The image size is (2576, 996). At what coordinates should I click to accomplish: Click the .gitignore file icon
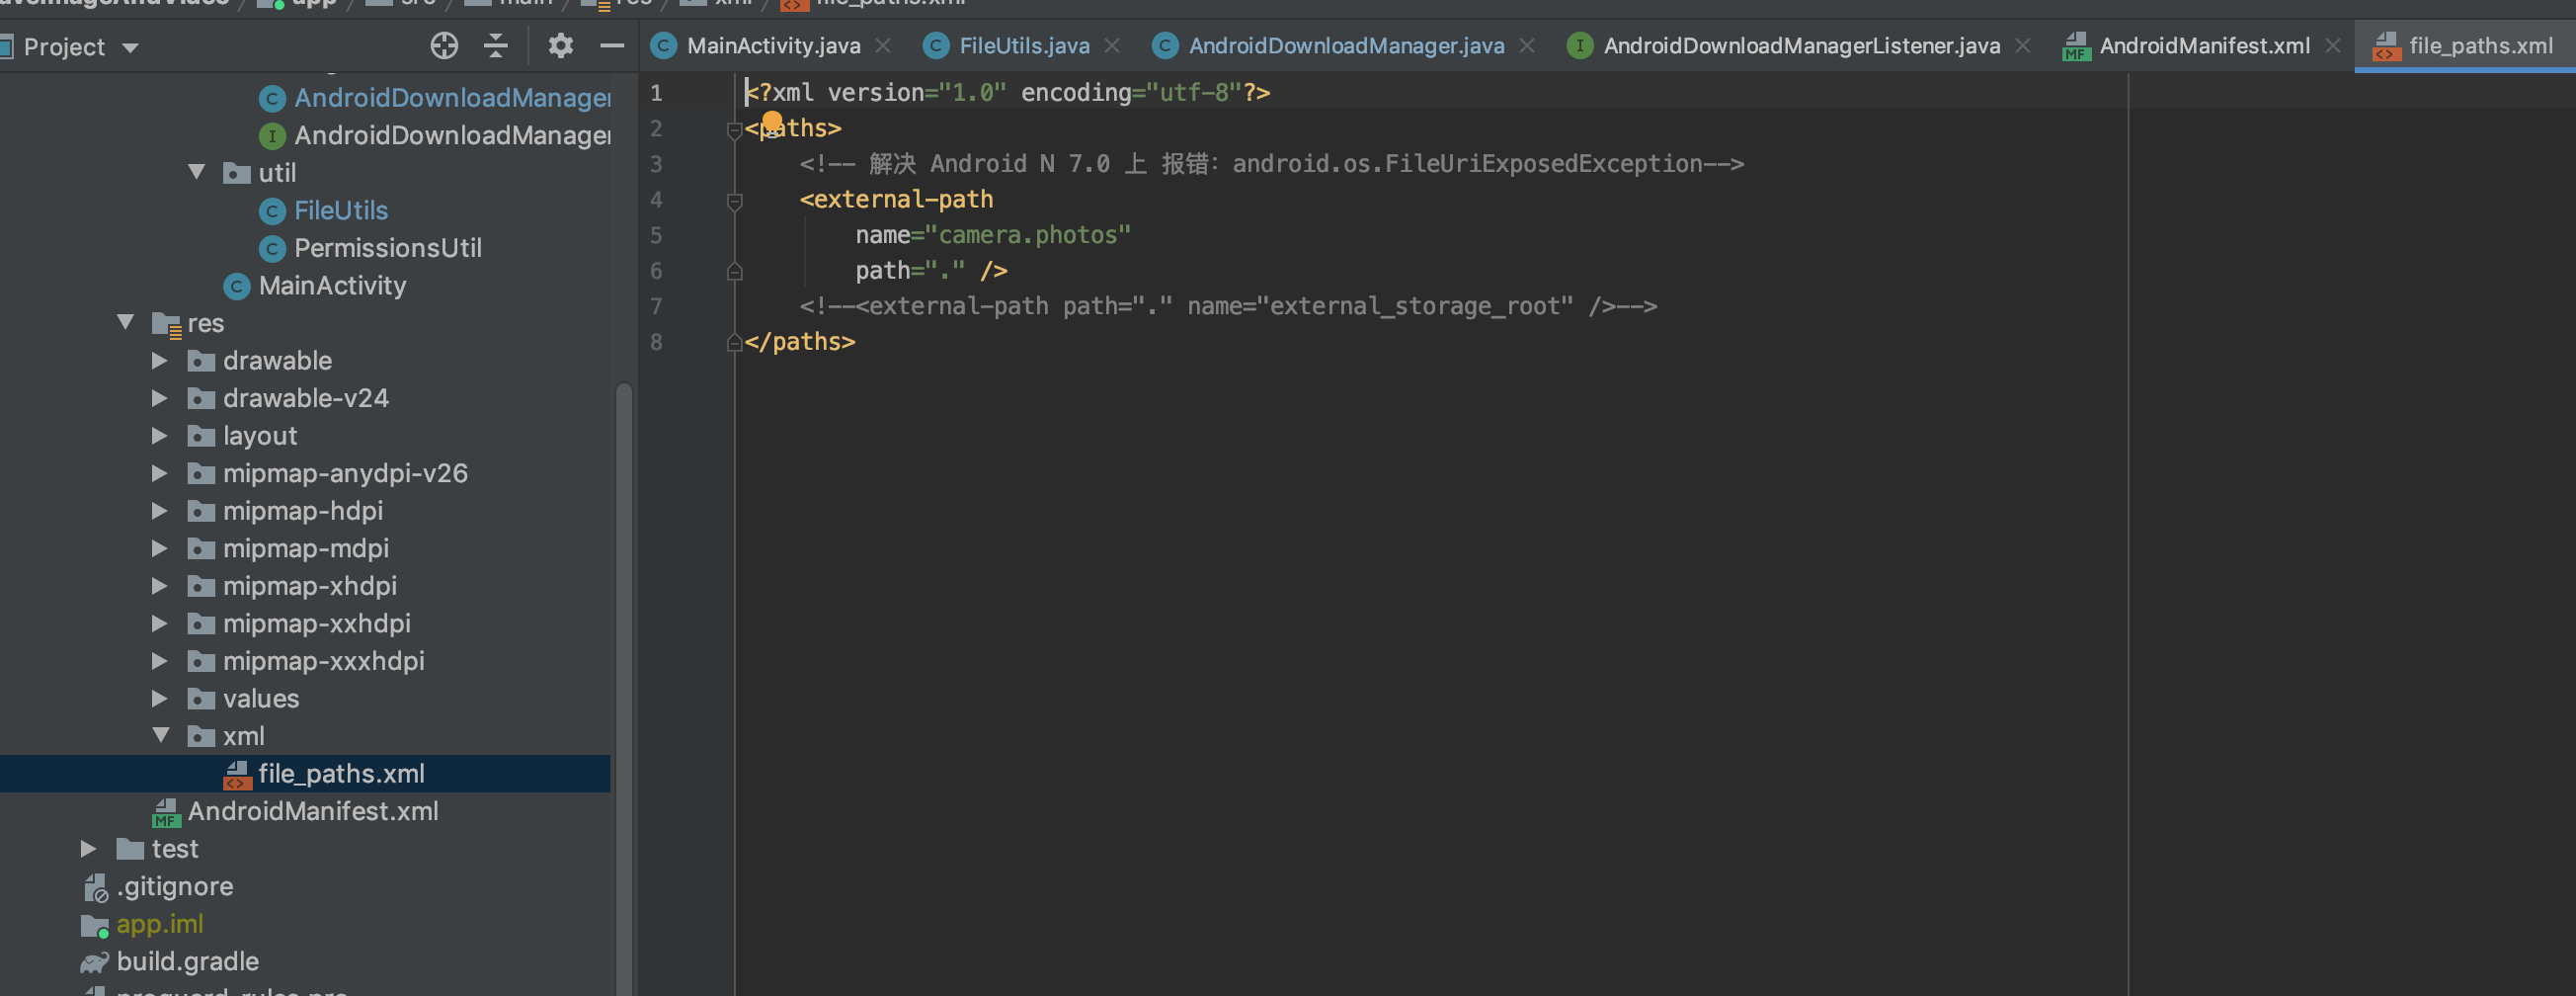coord(95,887)
